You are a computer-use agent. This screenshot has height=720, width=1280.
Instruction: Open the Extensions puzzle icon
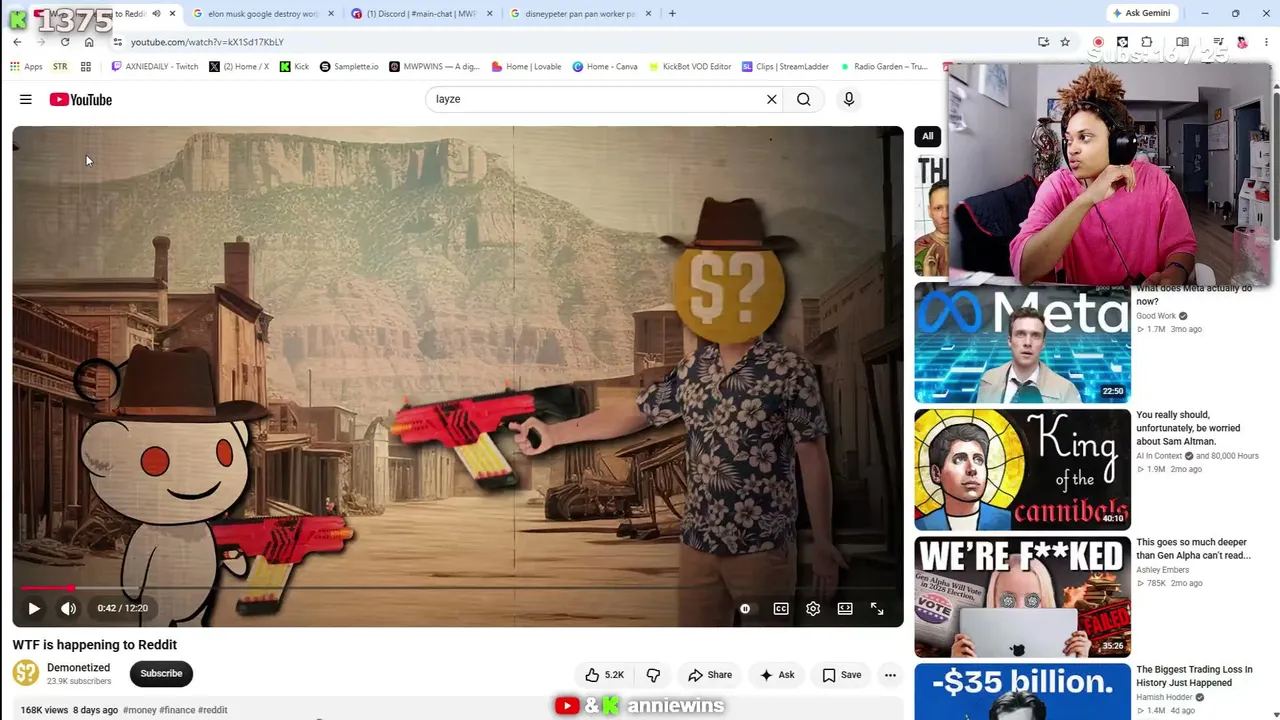(1146, 42)
